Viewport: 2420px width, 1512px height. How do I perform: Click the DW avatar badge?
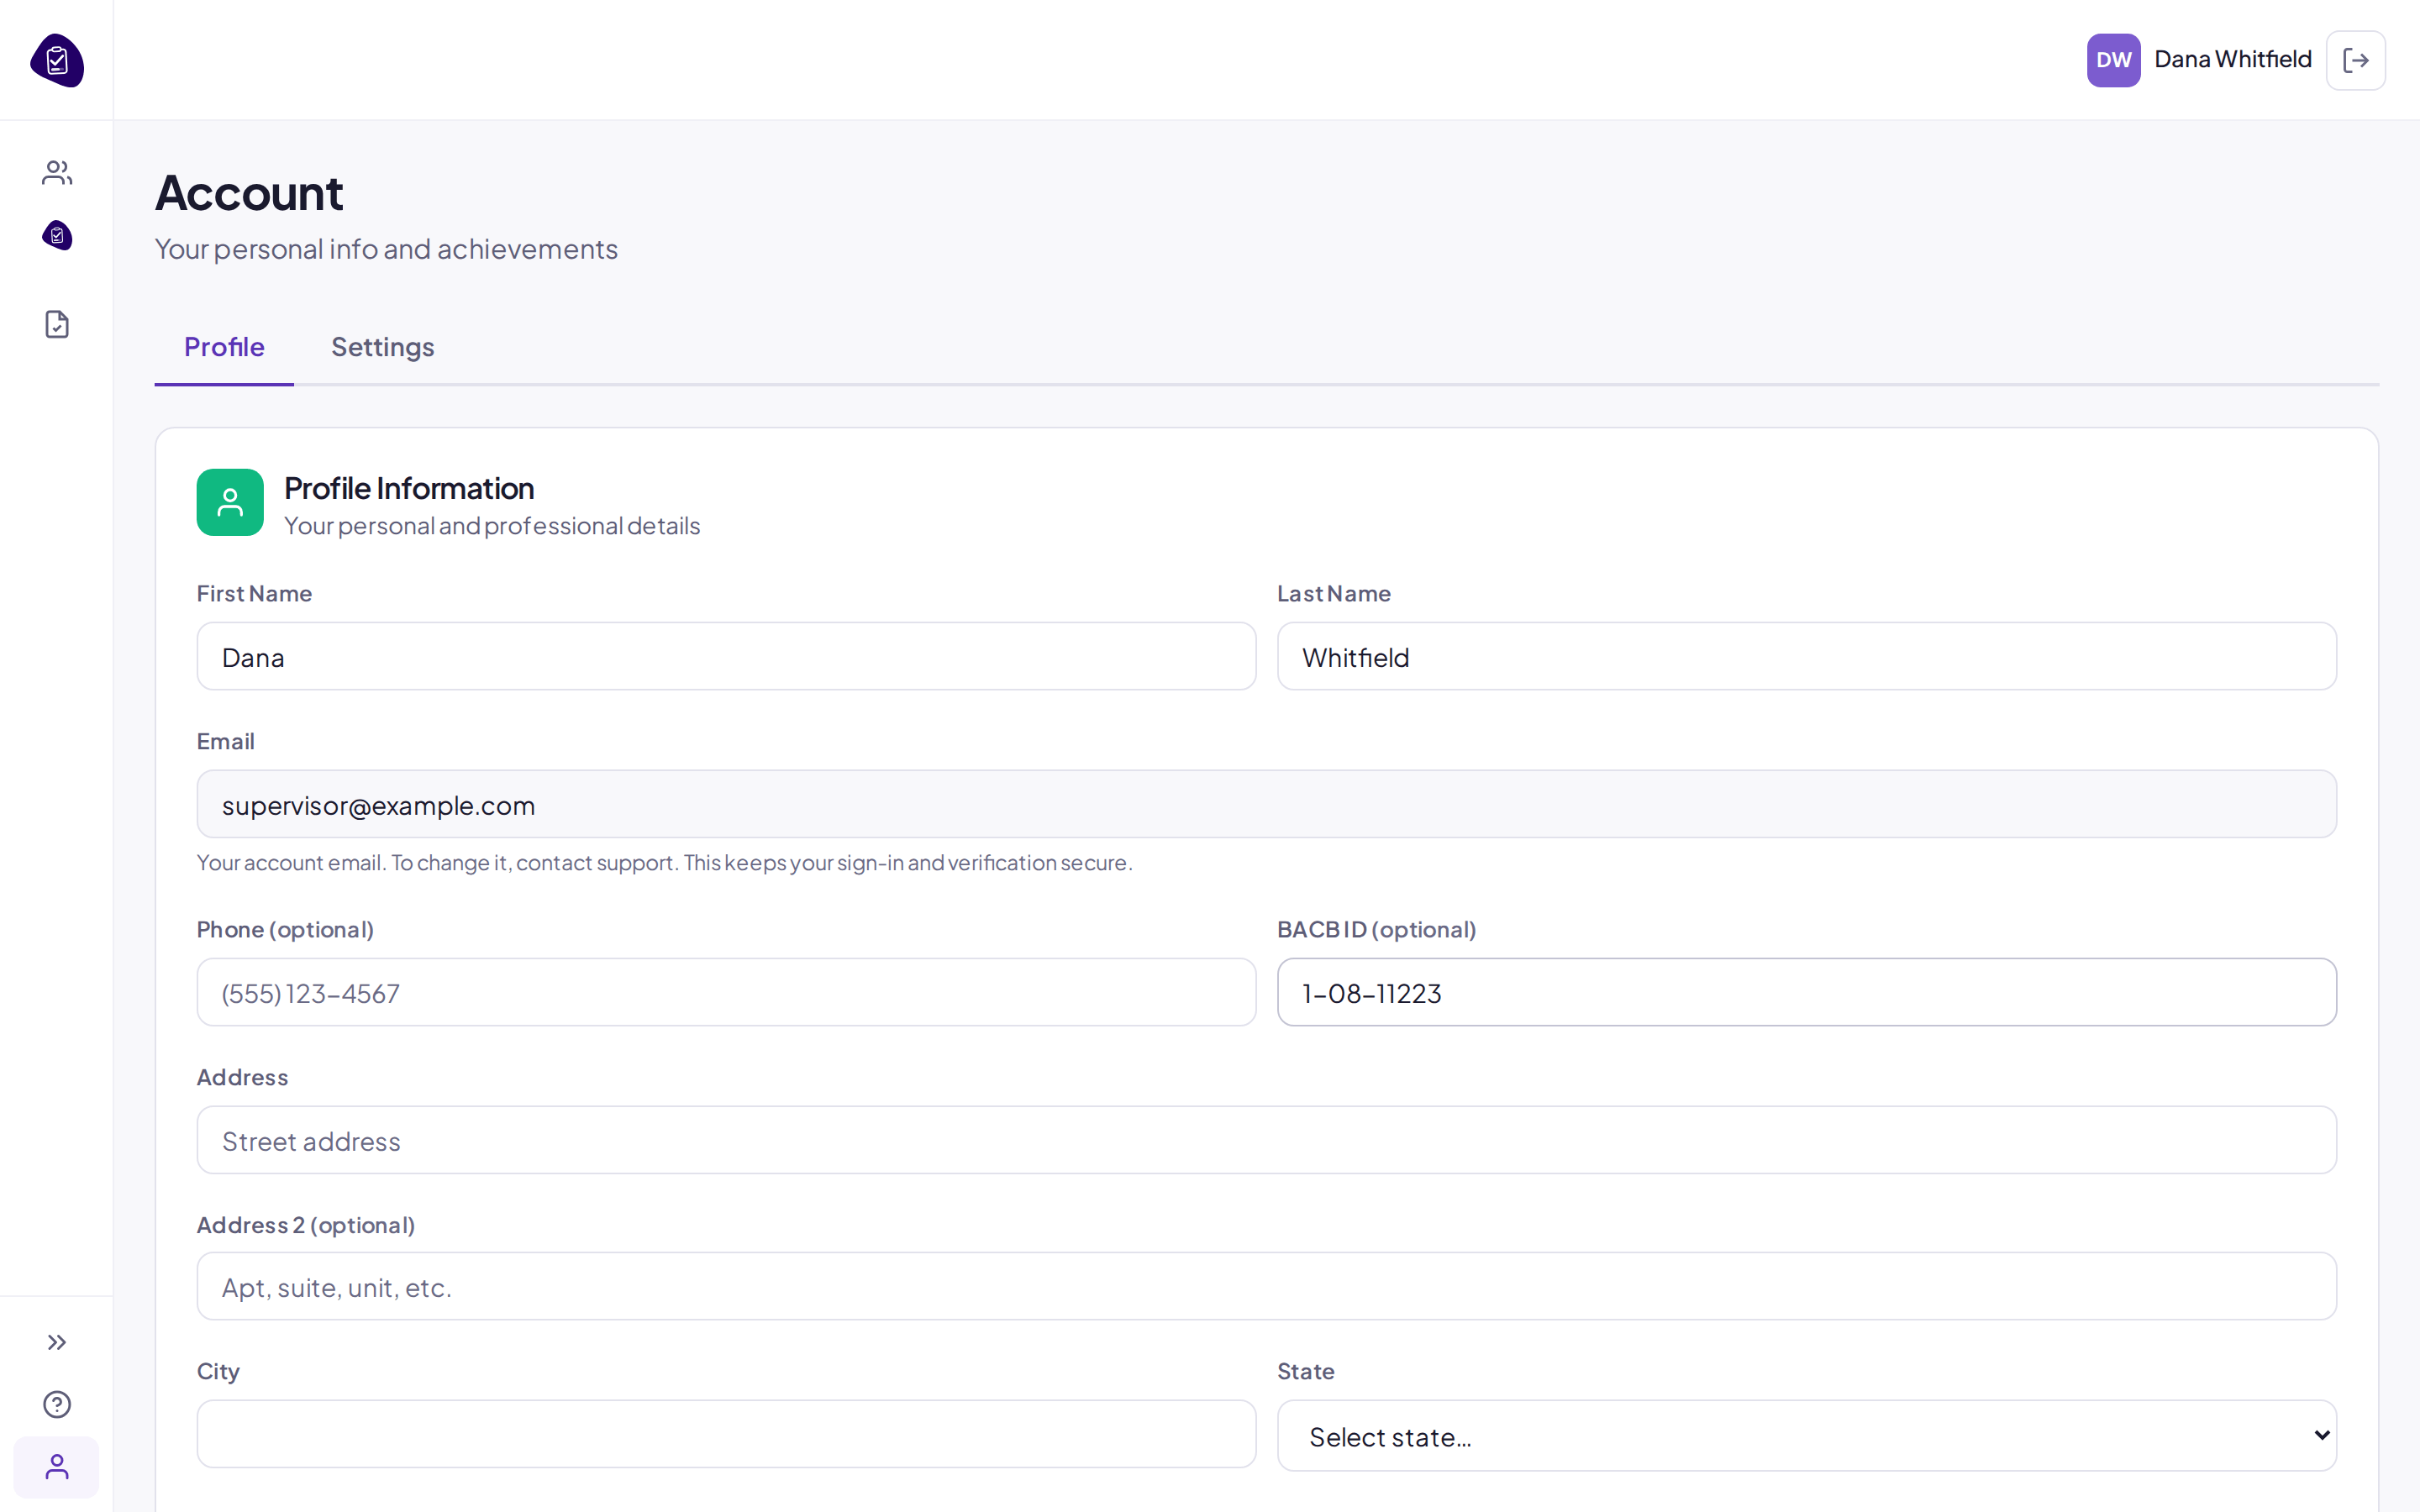2113,60
